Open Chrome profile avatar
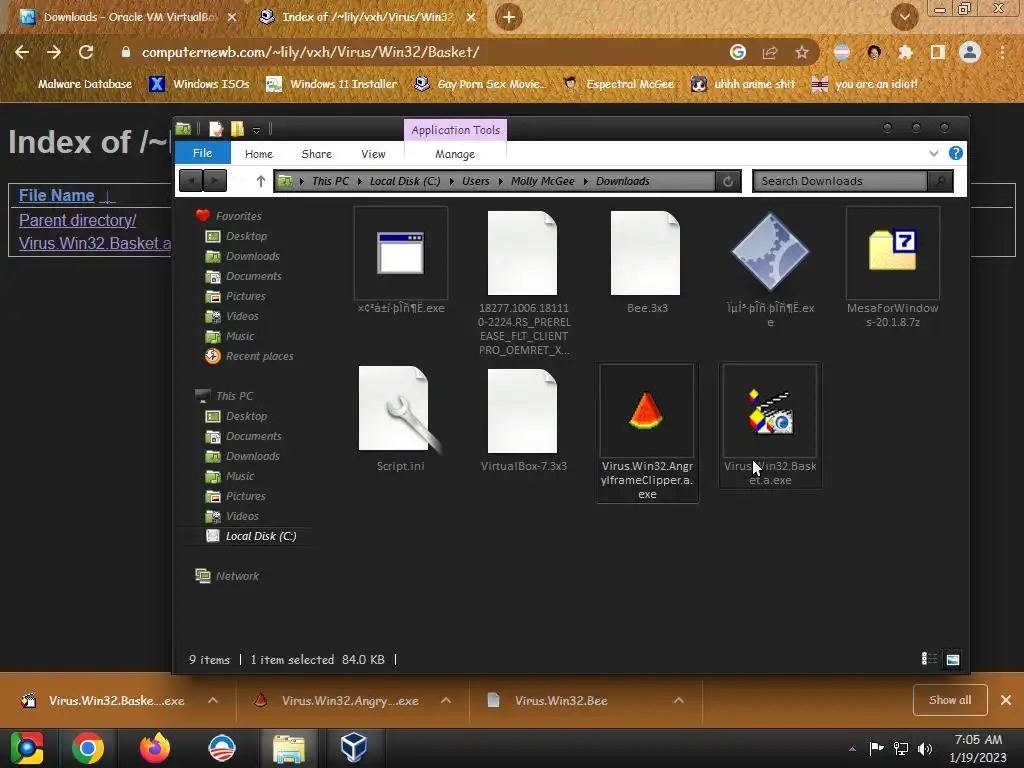The height and width of the screenshot is (768, 1024). tap(970, 52)
